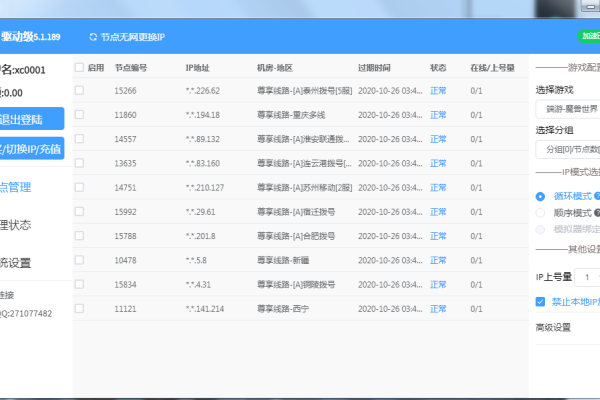Viewport: 600px width, 400px height.
Task: Click the expiry time for node 15834
Action: click(390, 284)
